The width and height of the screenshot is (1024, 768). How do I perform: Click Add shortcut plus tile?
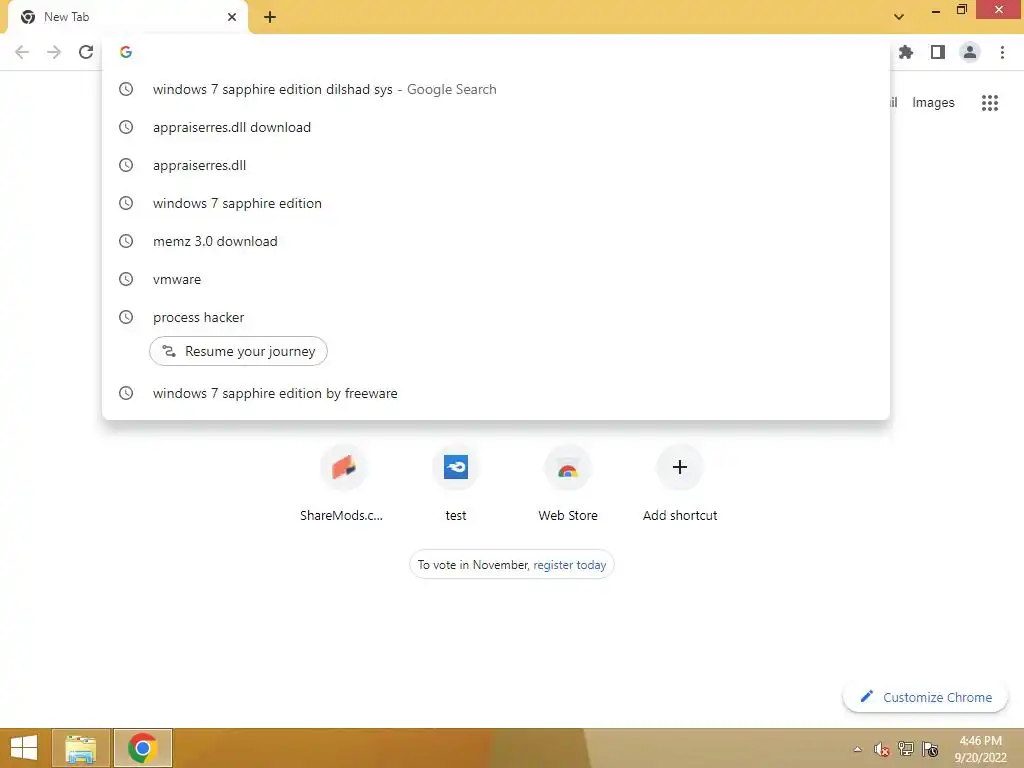(680, 483)
